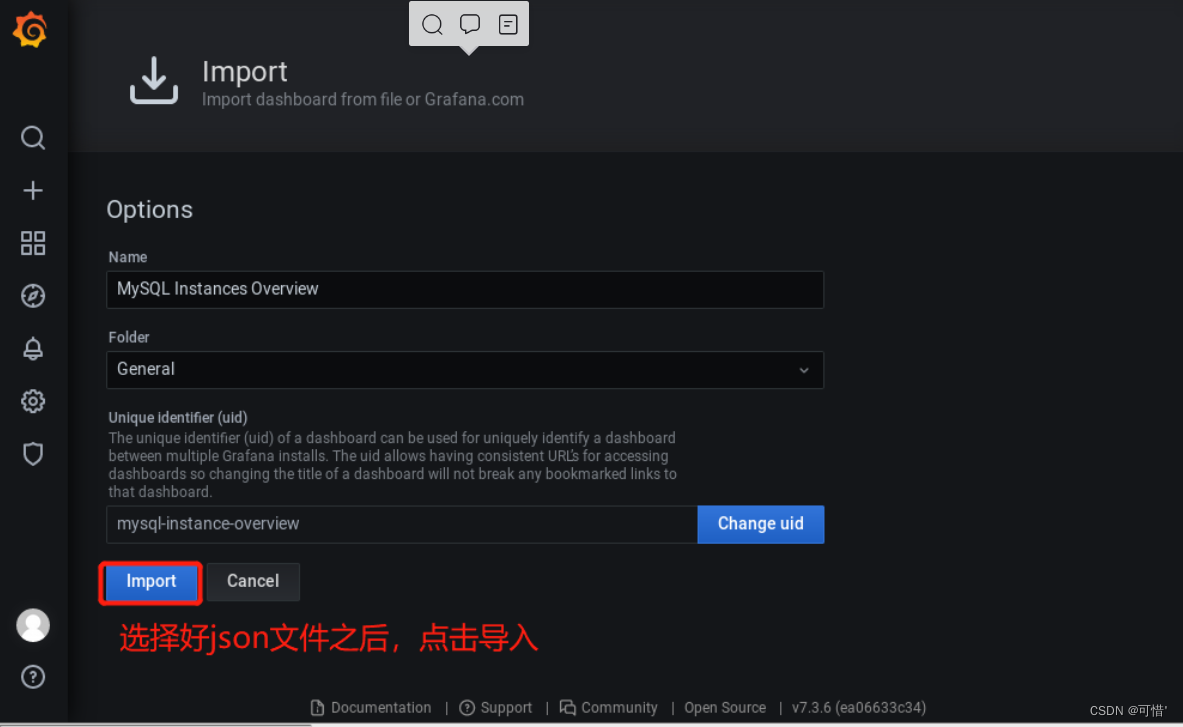The image size is (1183, 727).
Task: Open the Documentation footer link
Action: (381, 707)
